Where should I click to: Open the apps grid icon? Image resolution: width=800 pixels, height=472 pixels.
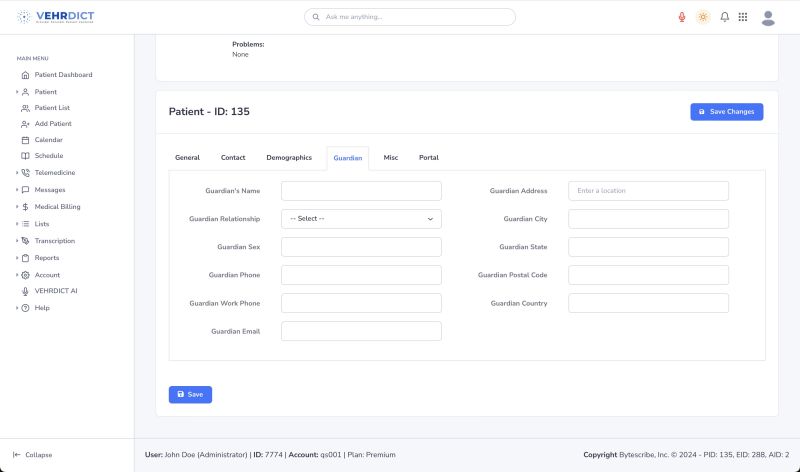click(743, 17)
